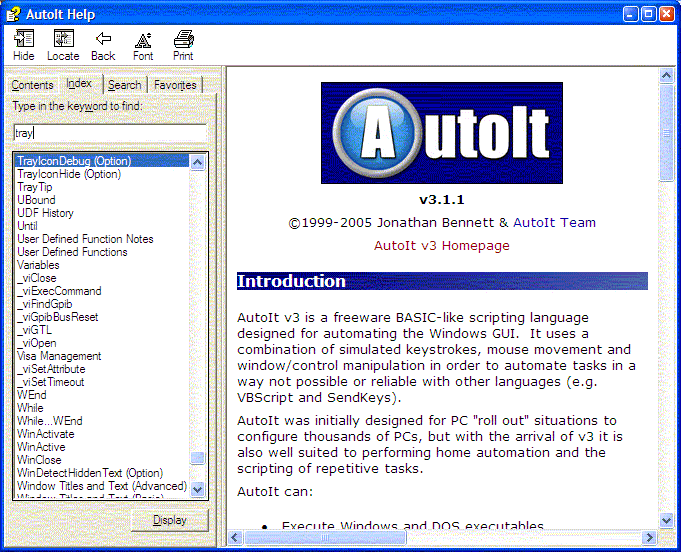The image size is (681, 552).
Task: Click content pane vertical scrollbar thumb
Action: [x=666, y=132]
